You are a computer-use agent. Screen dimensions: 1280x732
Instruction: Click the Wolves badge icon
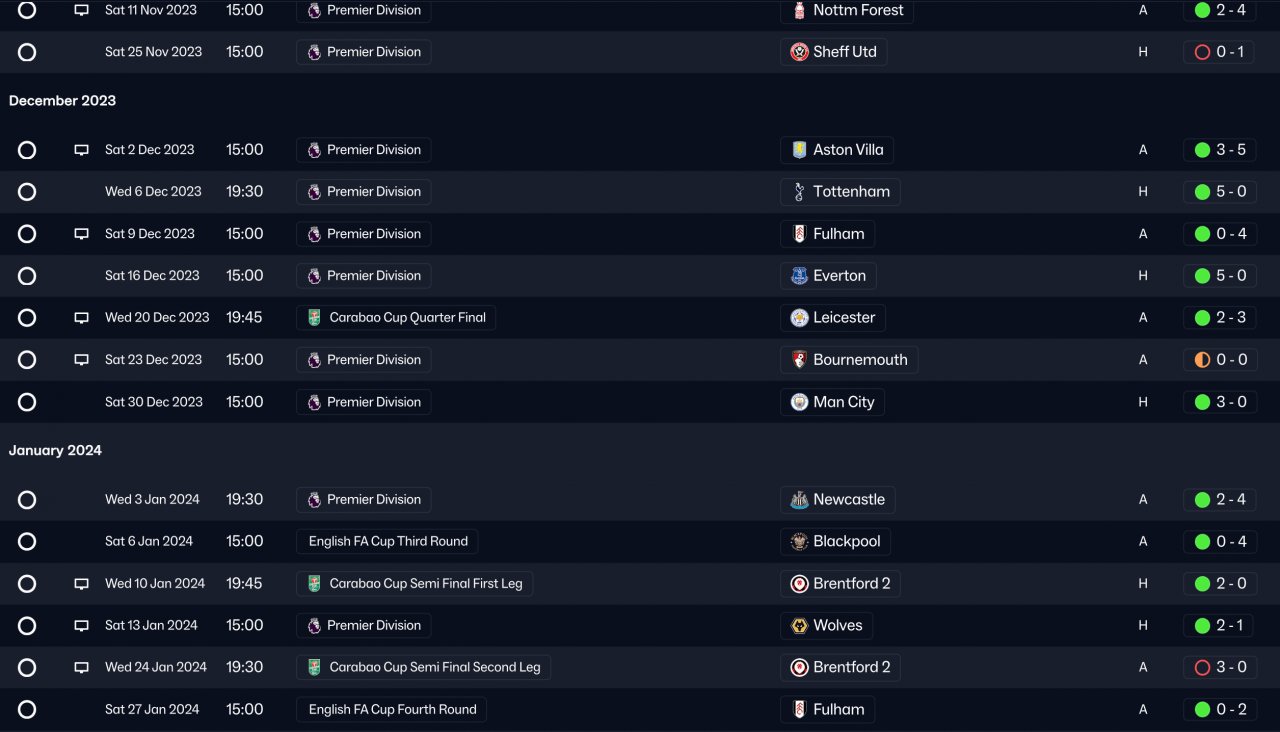pyautogui.click(x=799, y=626)
